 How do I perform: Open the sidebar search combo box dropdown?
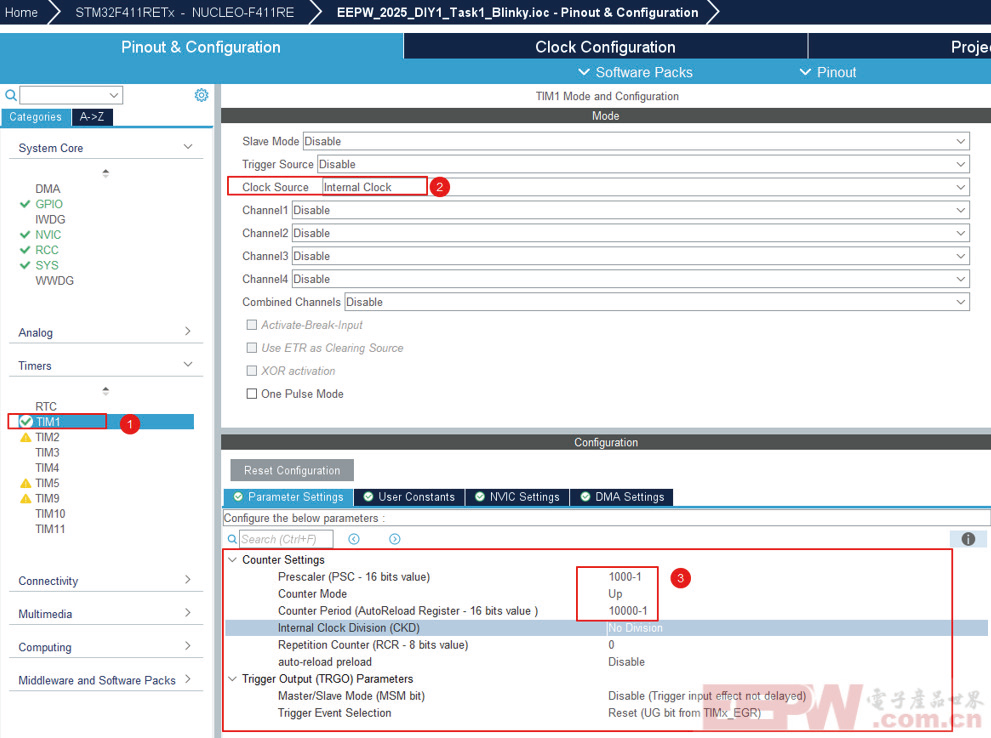point(114,95)
